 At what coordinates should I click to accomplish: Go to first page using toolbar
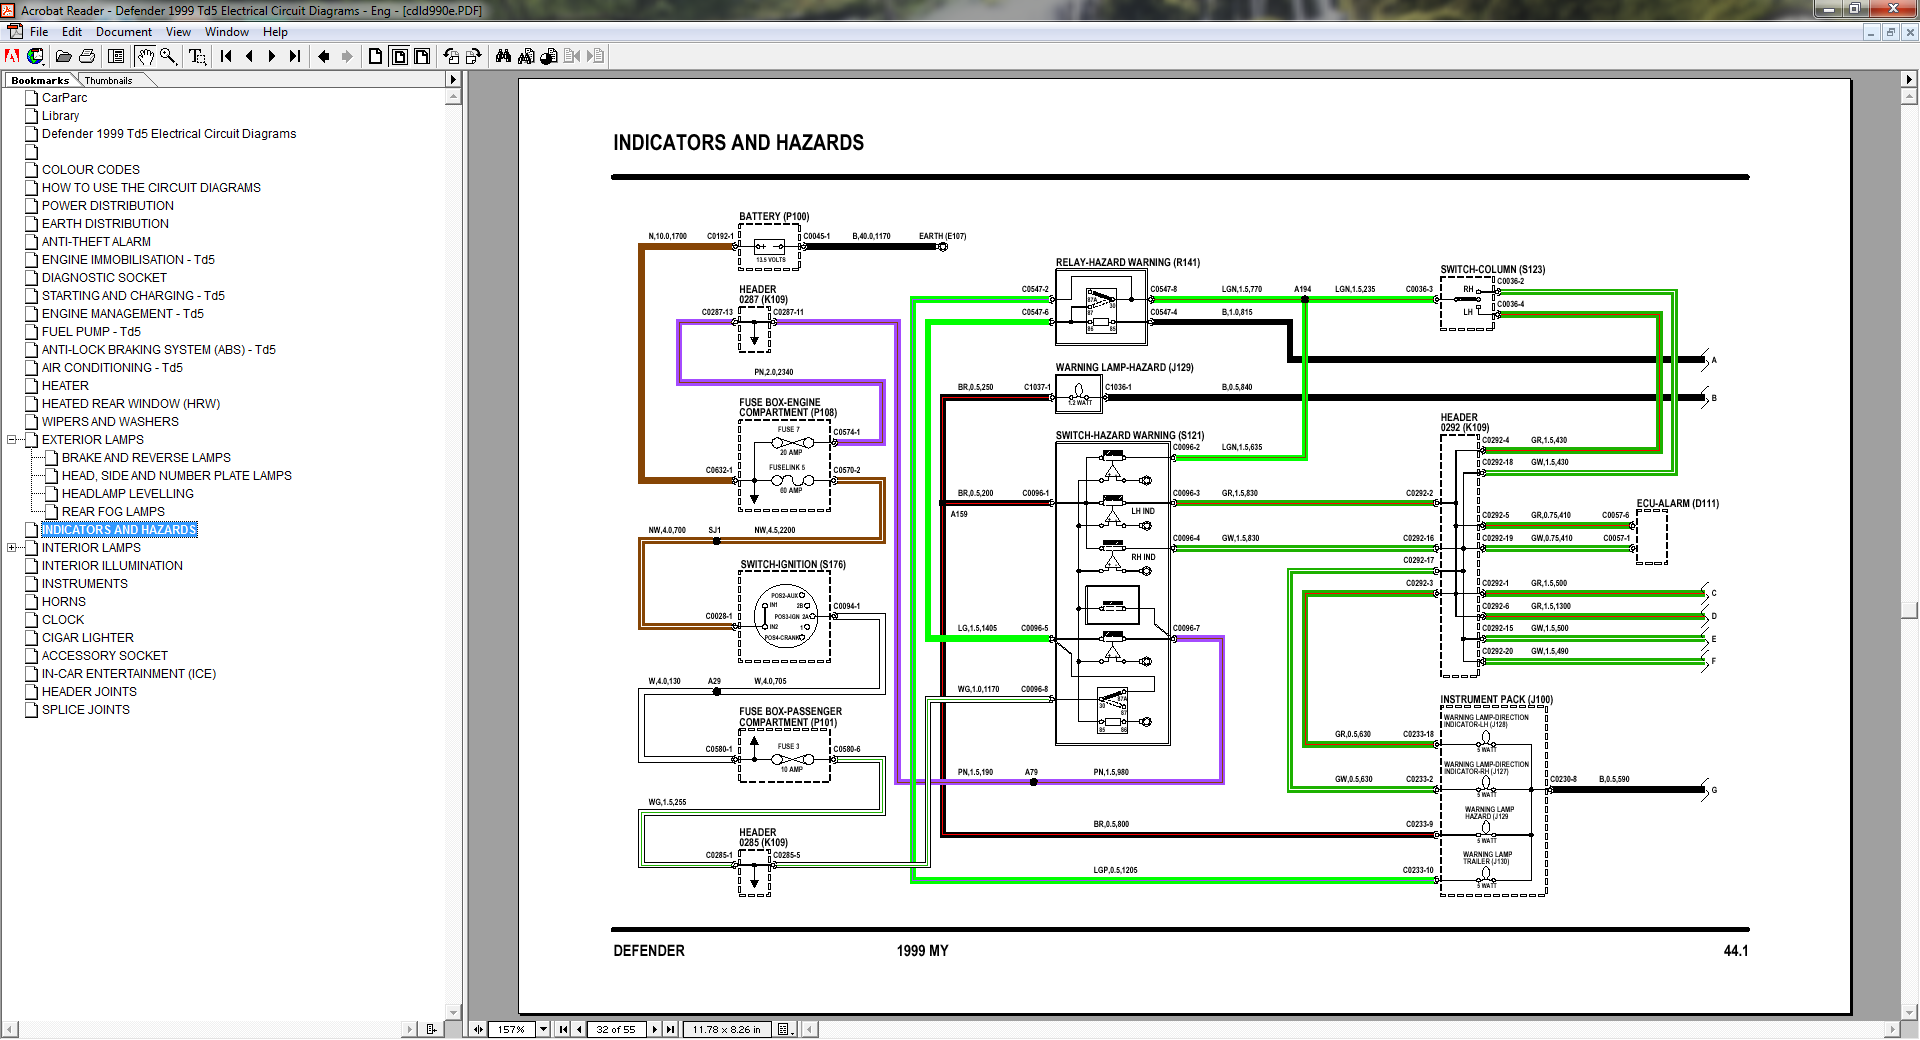click(x=226, y=56)
